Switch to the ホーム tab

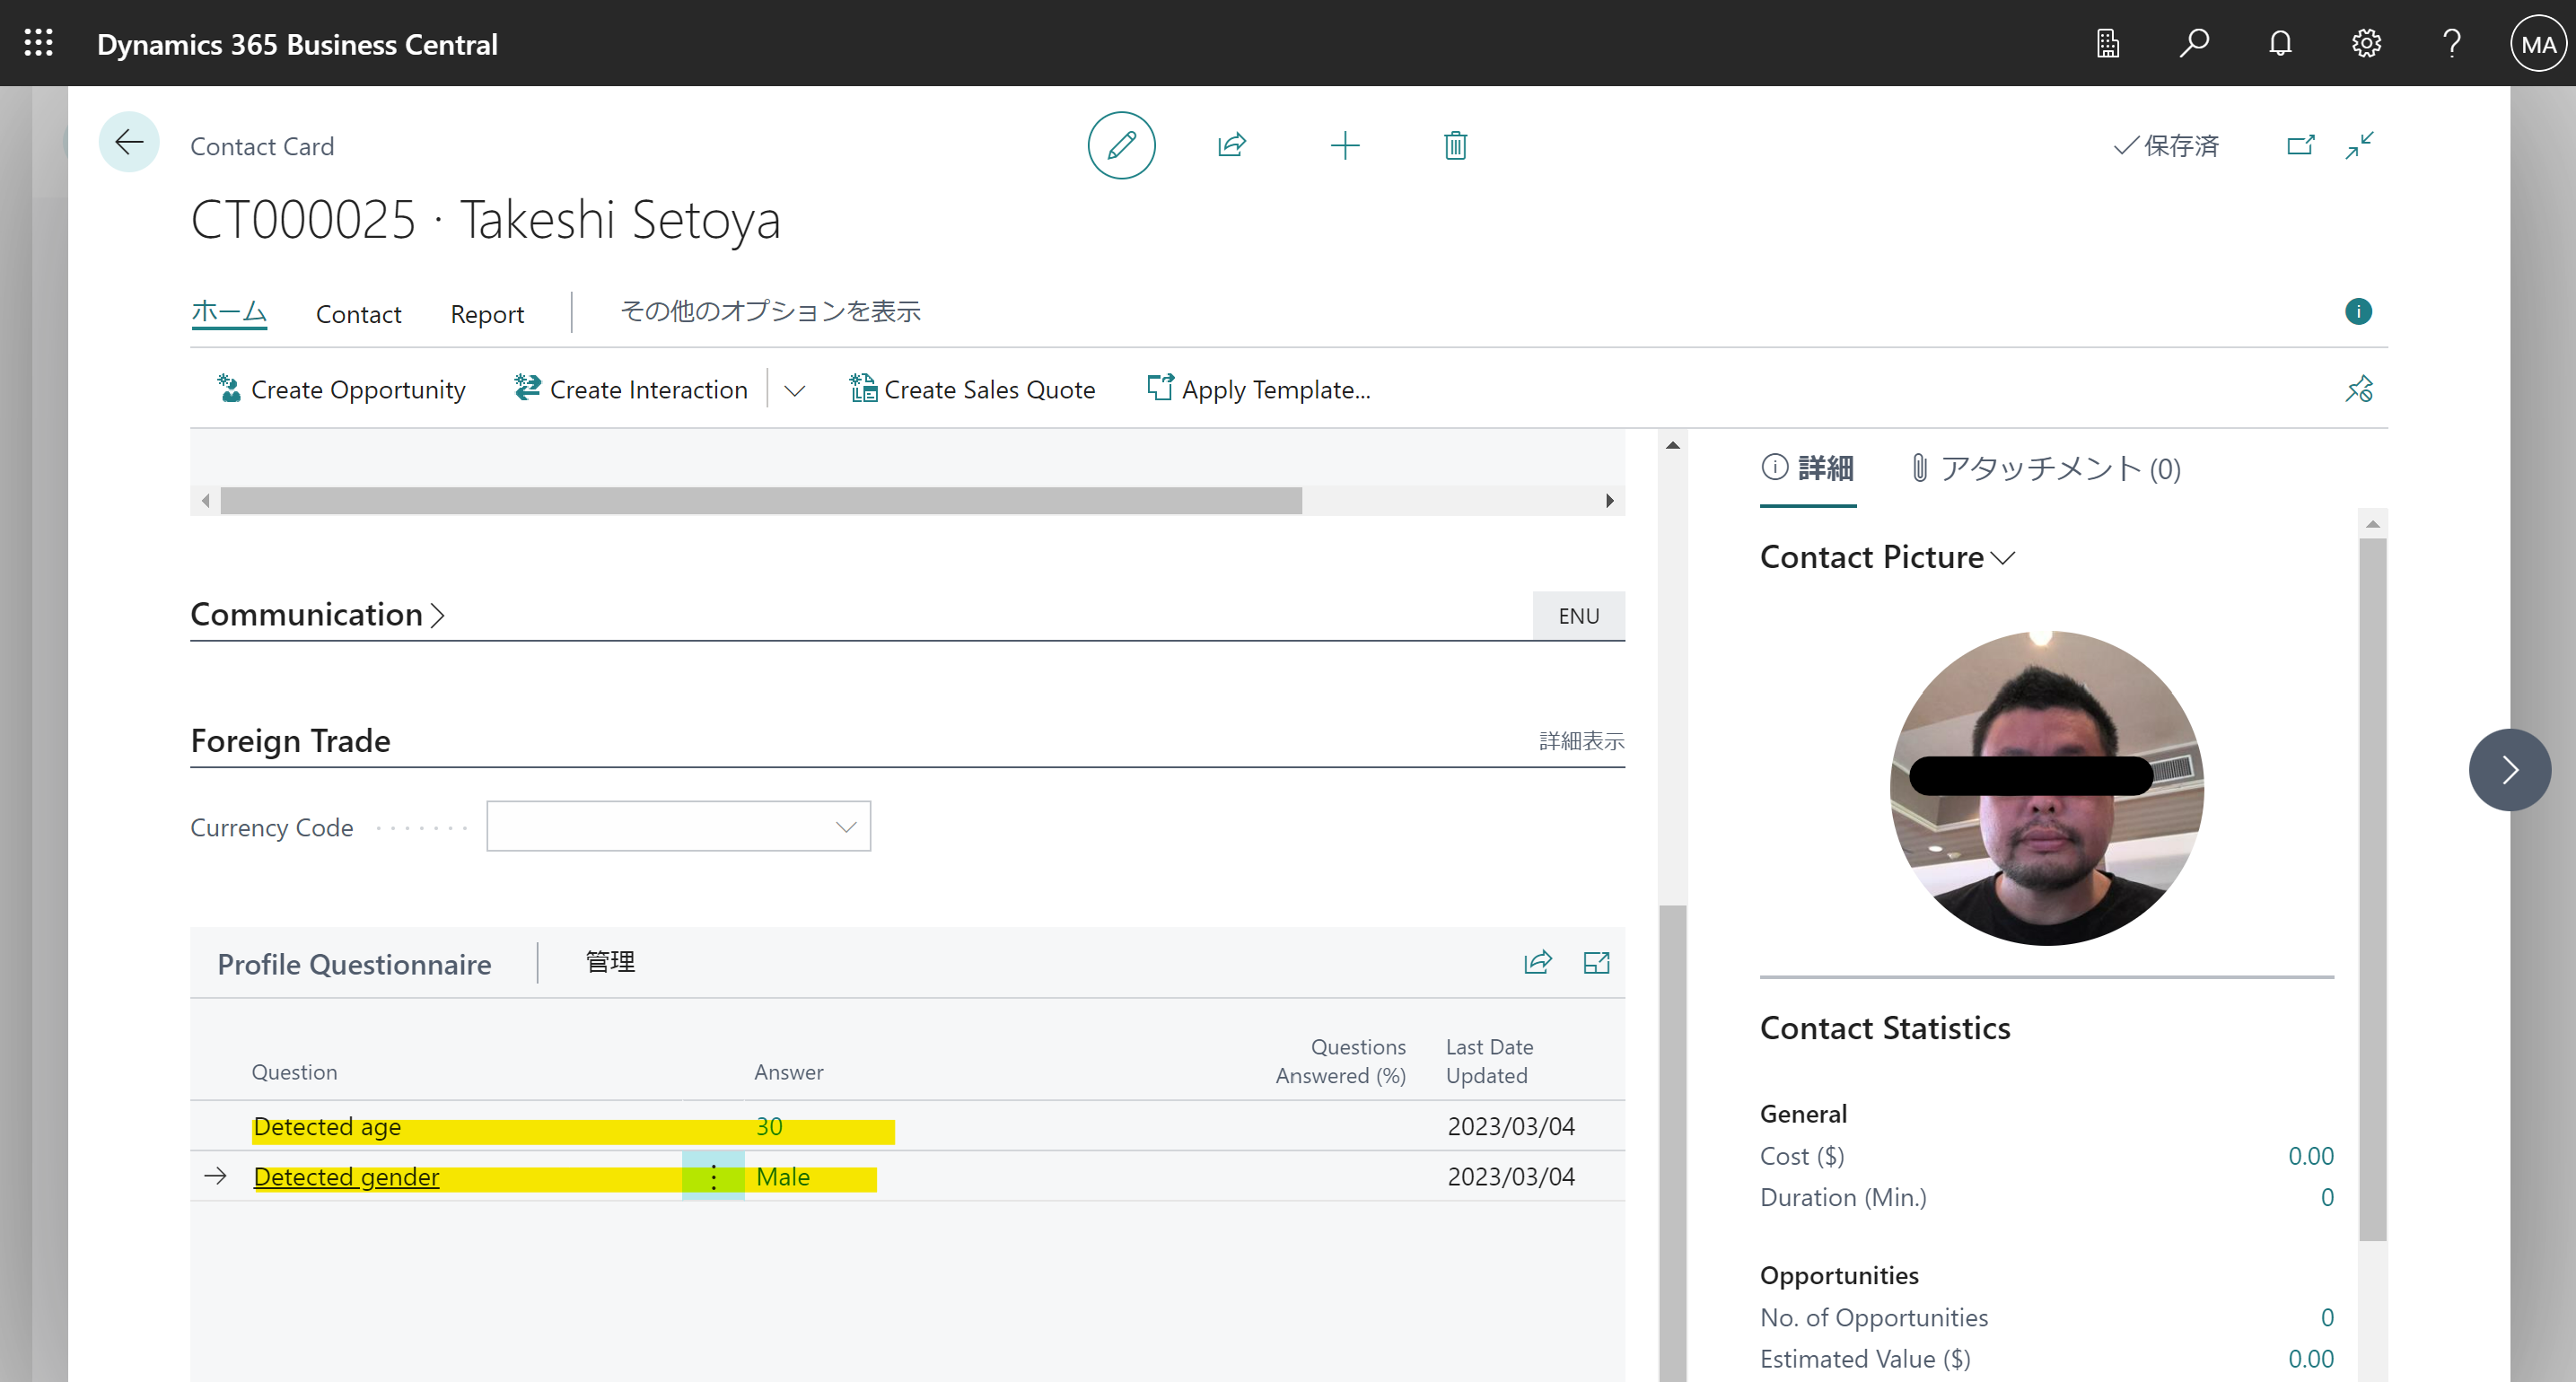point(229,312)
